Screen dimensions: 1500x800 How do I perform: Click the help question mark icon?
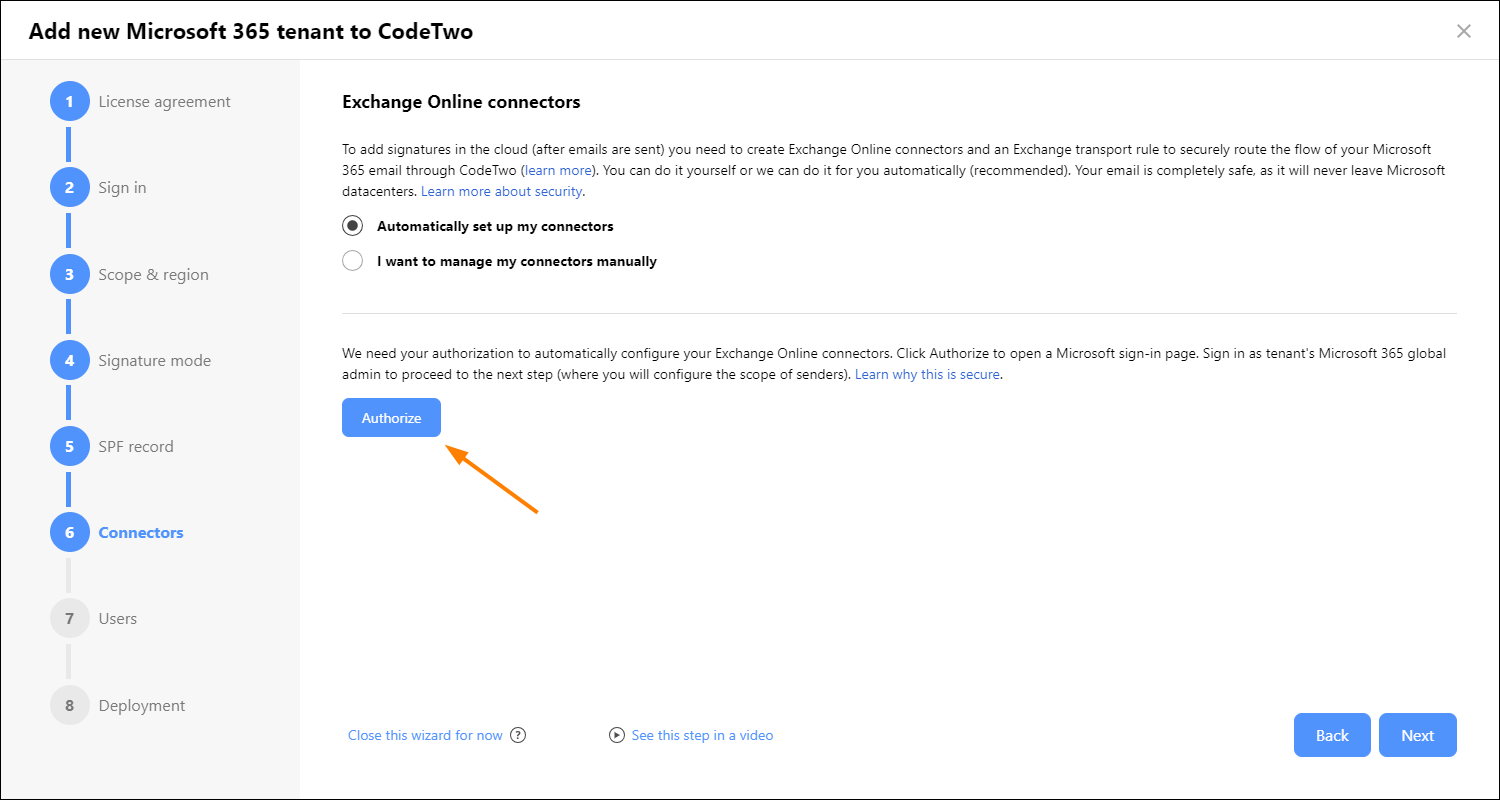click(x=518, y=735)
